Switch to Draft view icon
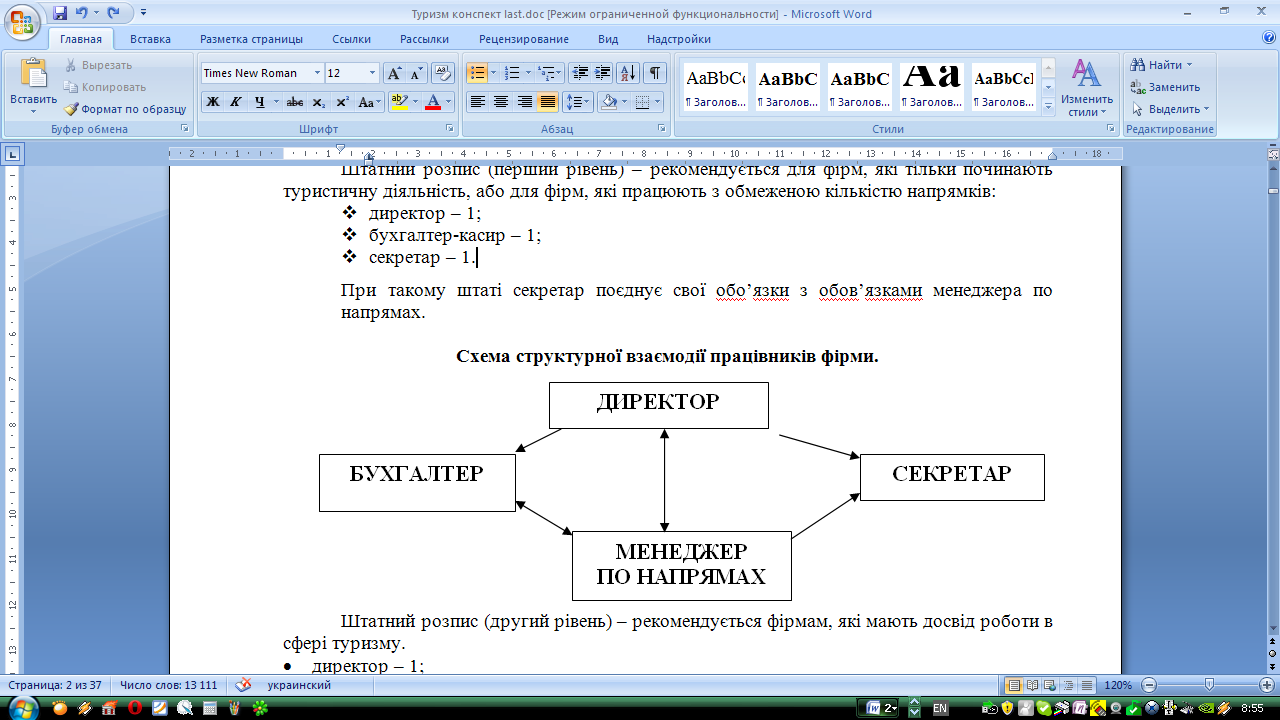 click(1087, 685)
